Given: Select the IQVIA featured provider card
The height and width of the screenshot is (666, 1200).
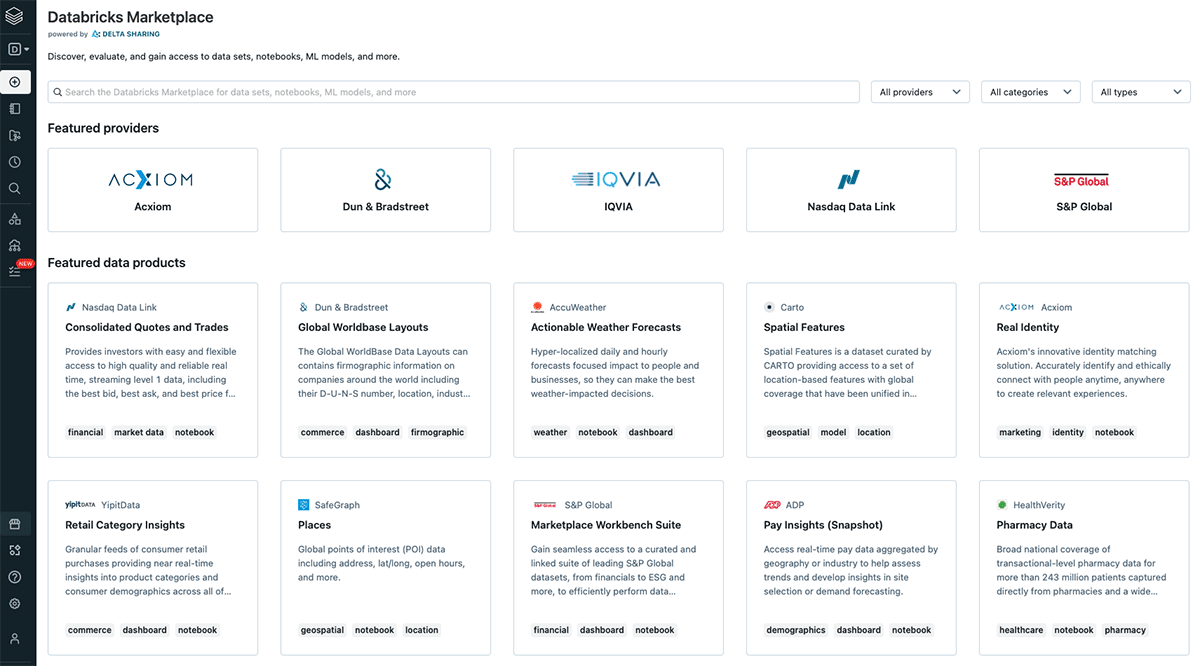Looking at the screenshot, I should point(618,190).
